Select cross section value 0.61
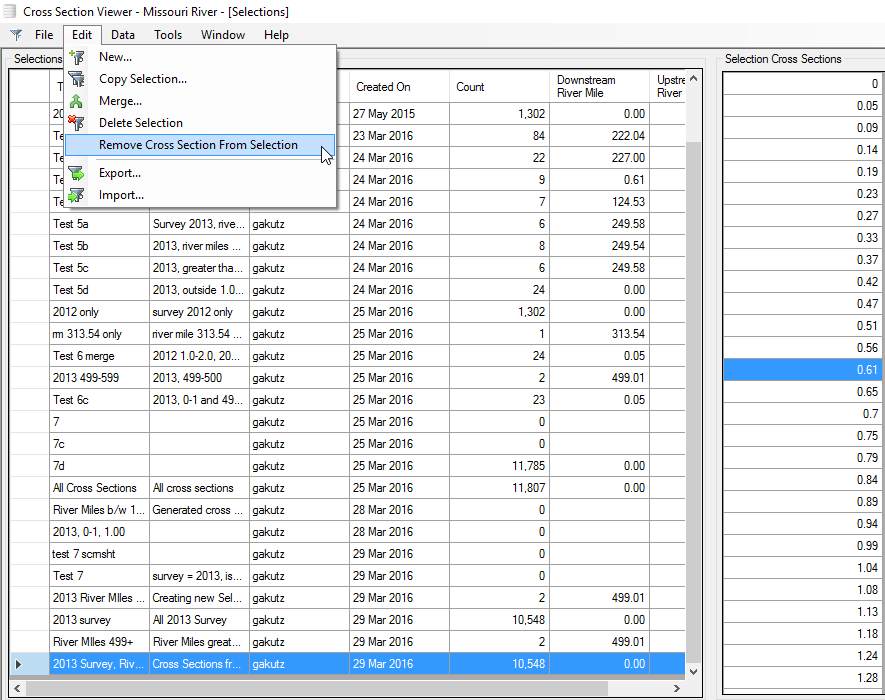 point(802,370)
